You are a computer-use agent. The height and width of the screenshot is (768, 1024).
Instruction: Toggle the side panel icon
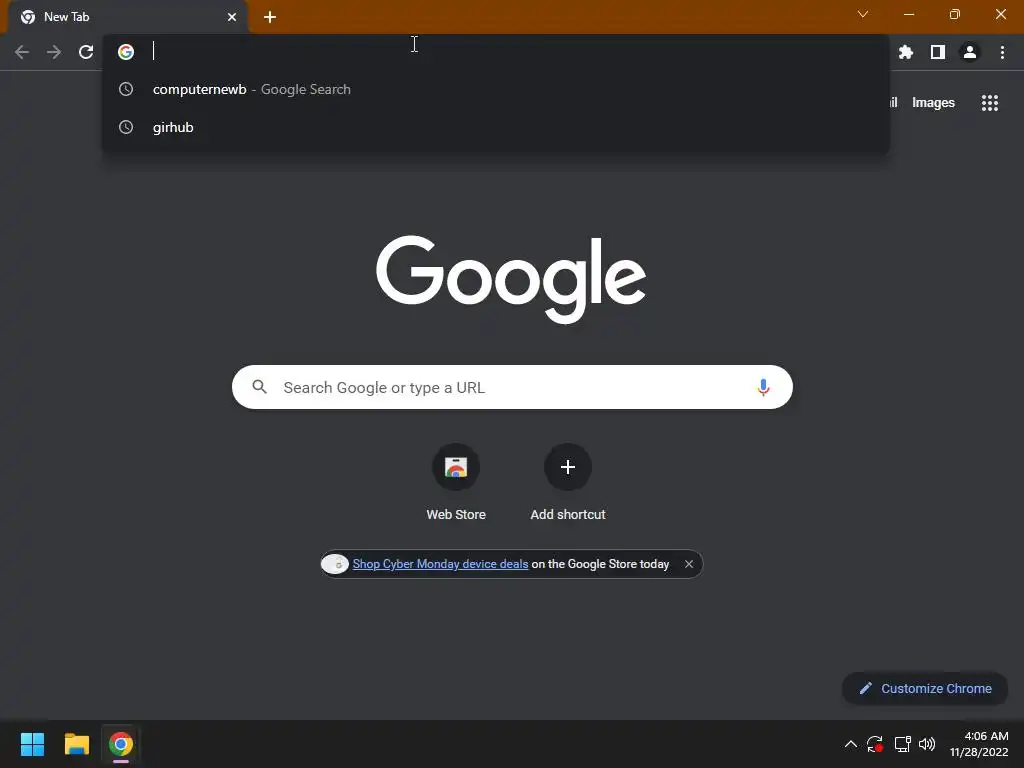coord(938,52)
